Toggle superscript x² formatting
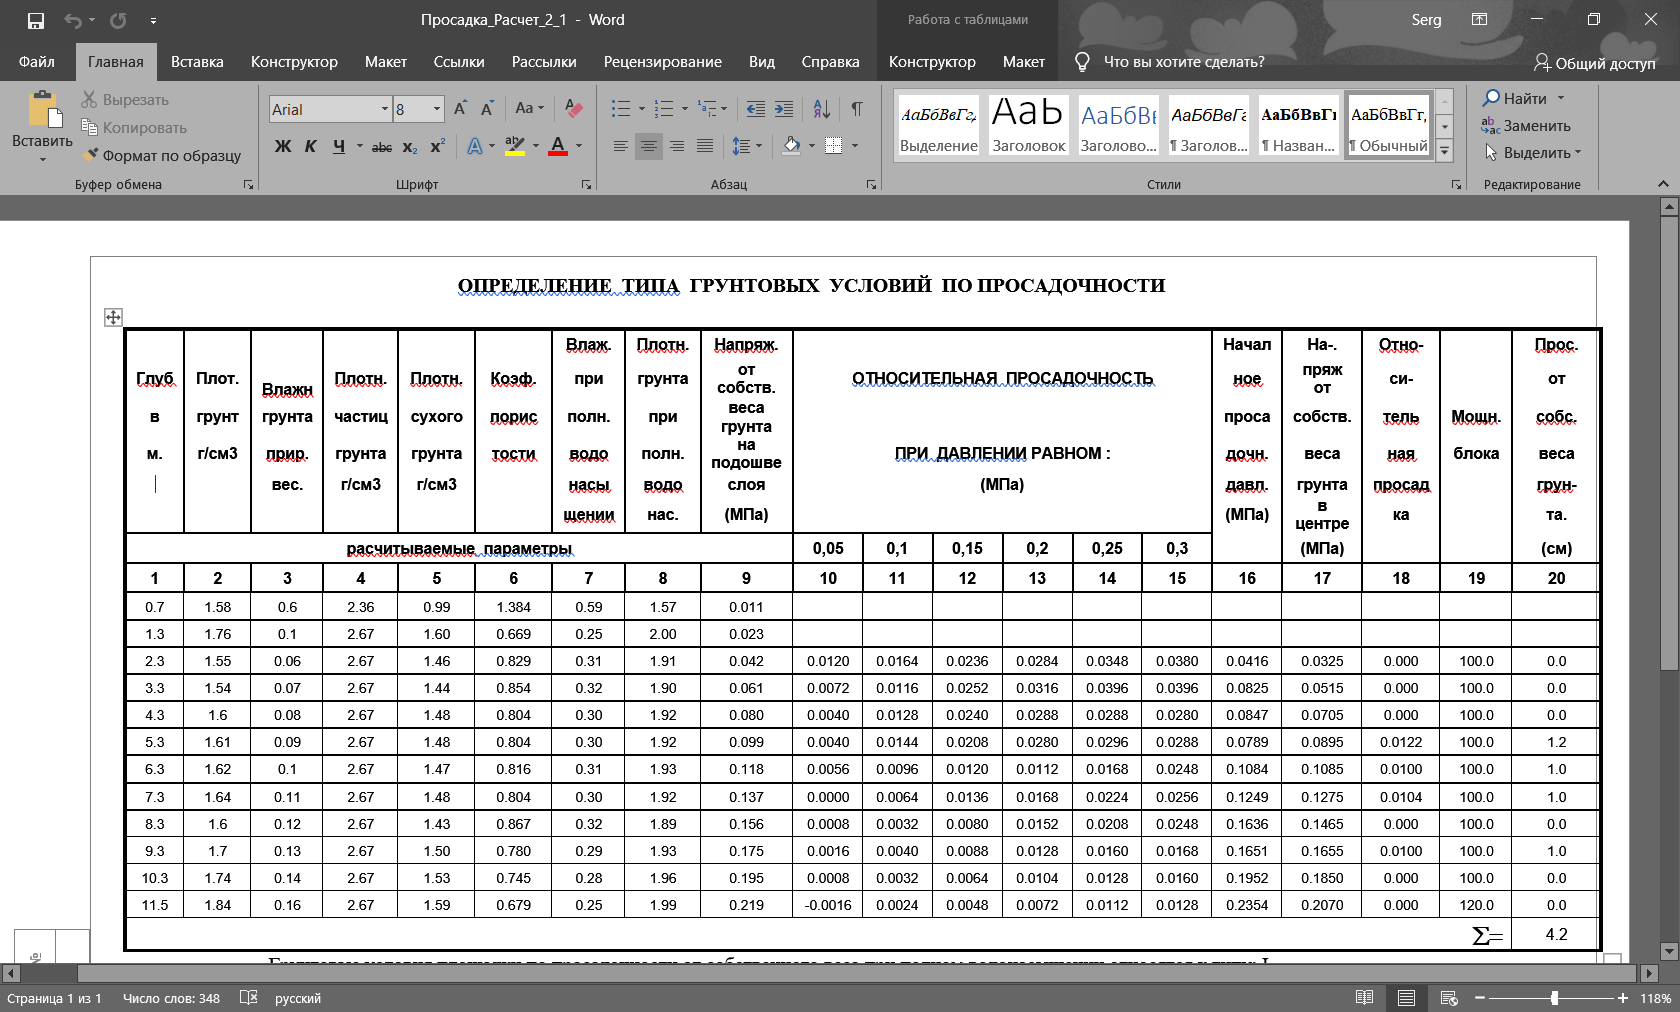Viewport: 1680px width, 1012px height. click(x=437, y=146)
